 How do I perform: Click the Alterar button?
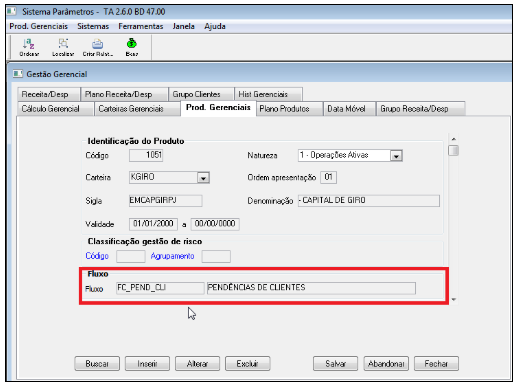(197, 364)
